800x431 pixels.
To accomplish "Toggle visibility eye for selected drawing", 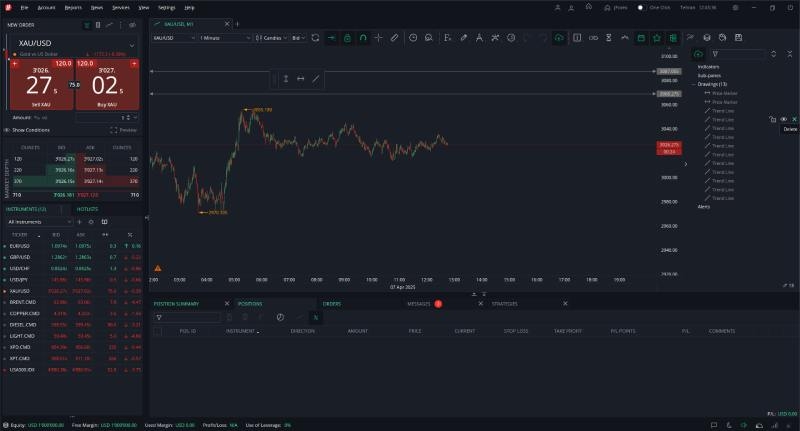I will pos(784,119).
